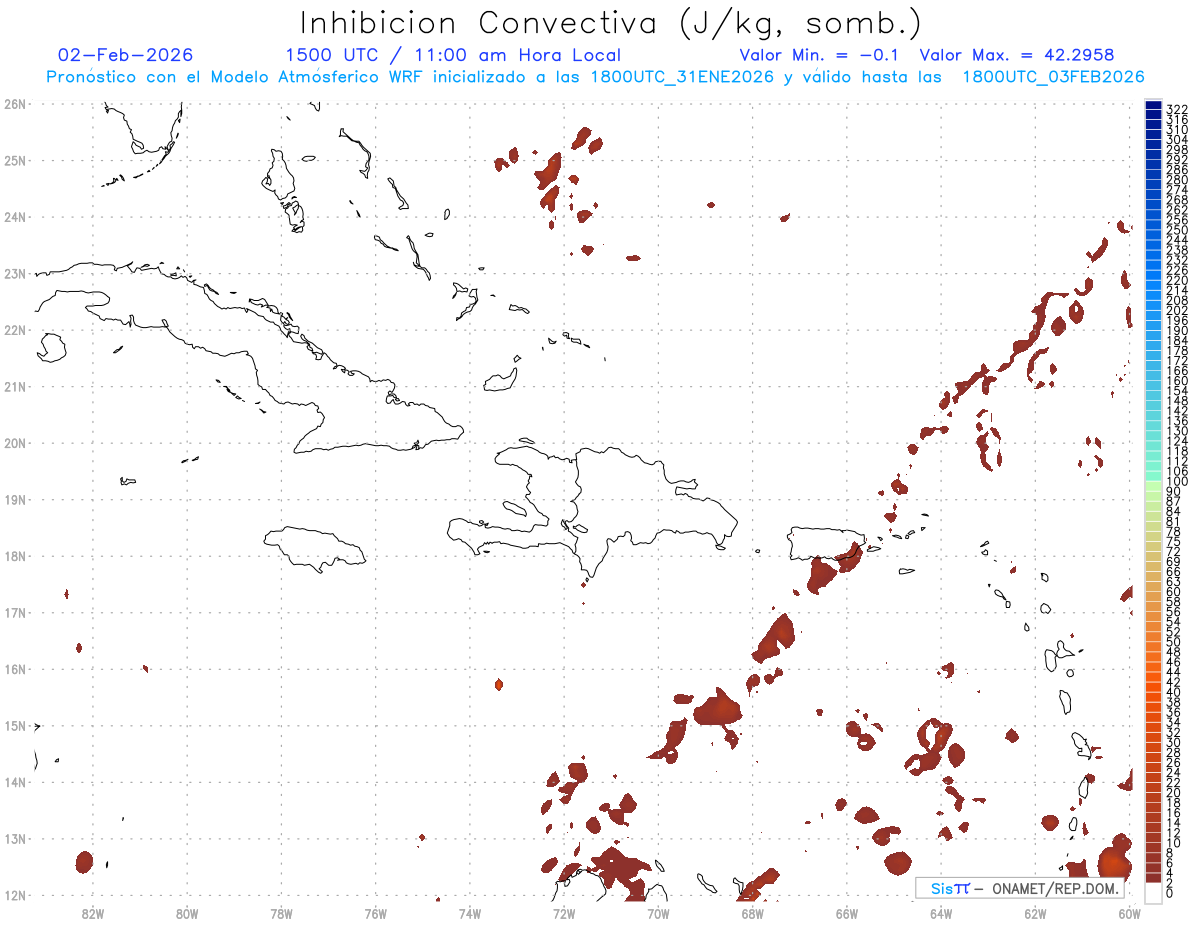Click the '1500 UTC / 11:00 am Hora Local' text
Screen dimensions: 1200x927
pyautogui.click(x=453, y=55)
